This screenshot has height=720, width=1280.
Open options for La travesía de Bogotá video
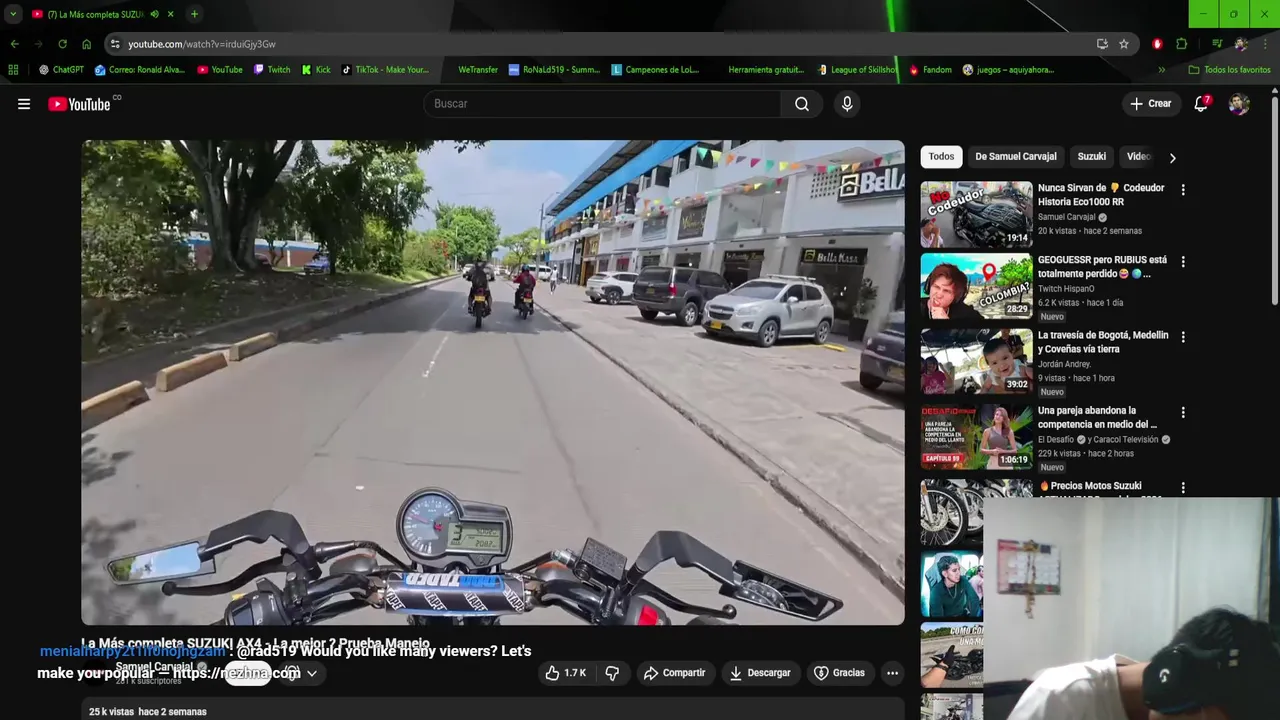pyautogui.click(x=1183, y=337)
